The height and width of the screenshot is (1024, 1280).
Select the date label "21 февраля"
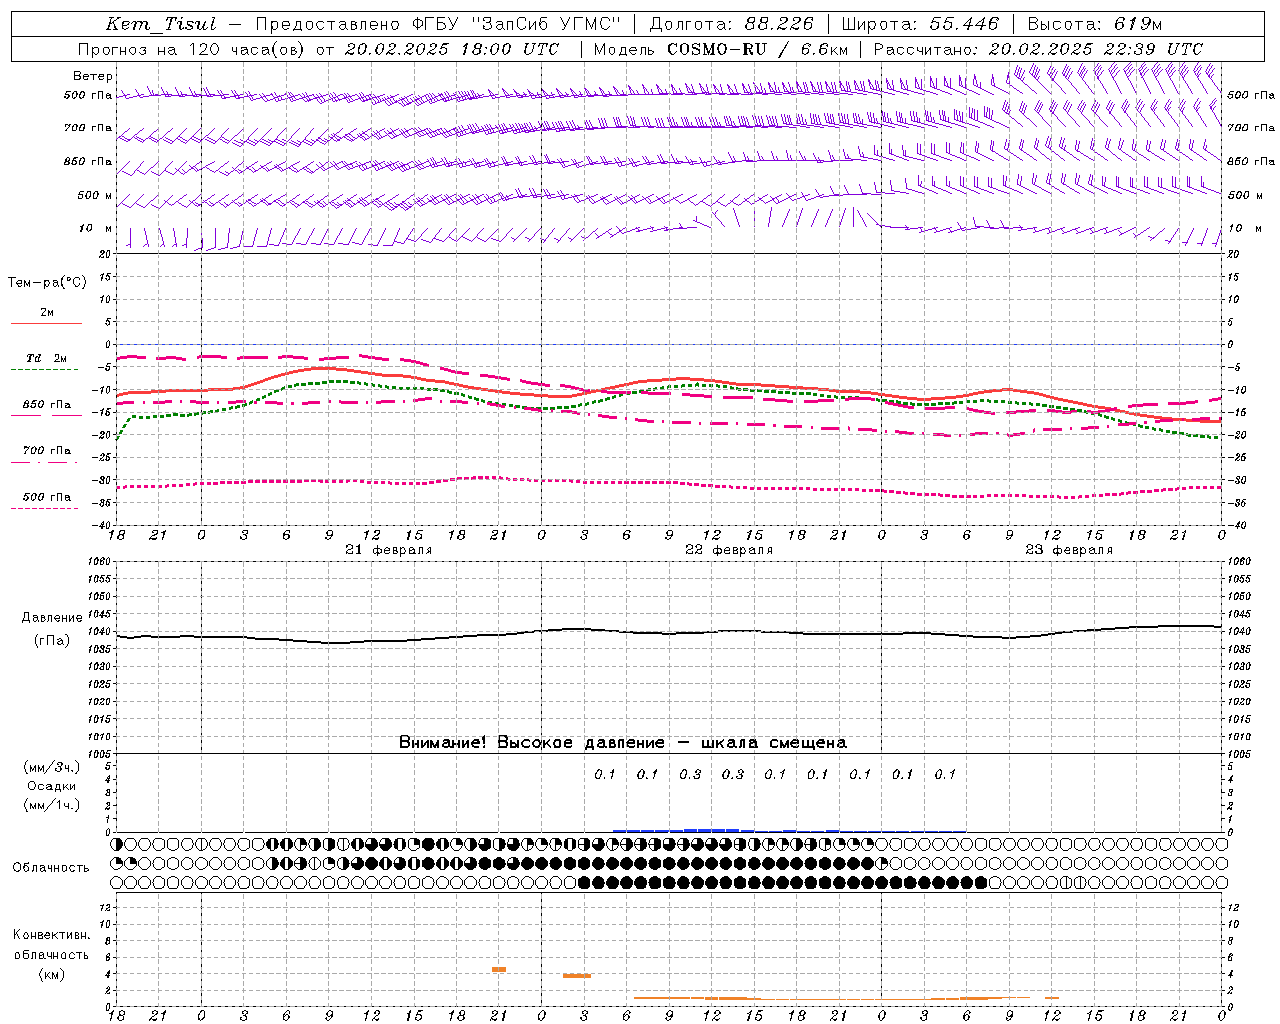pyautogui.click(x=389, y=550)
